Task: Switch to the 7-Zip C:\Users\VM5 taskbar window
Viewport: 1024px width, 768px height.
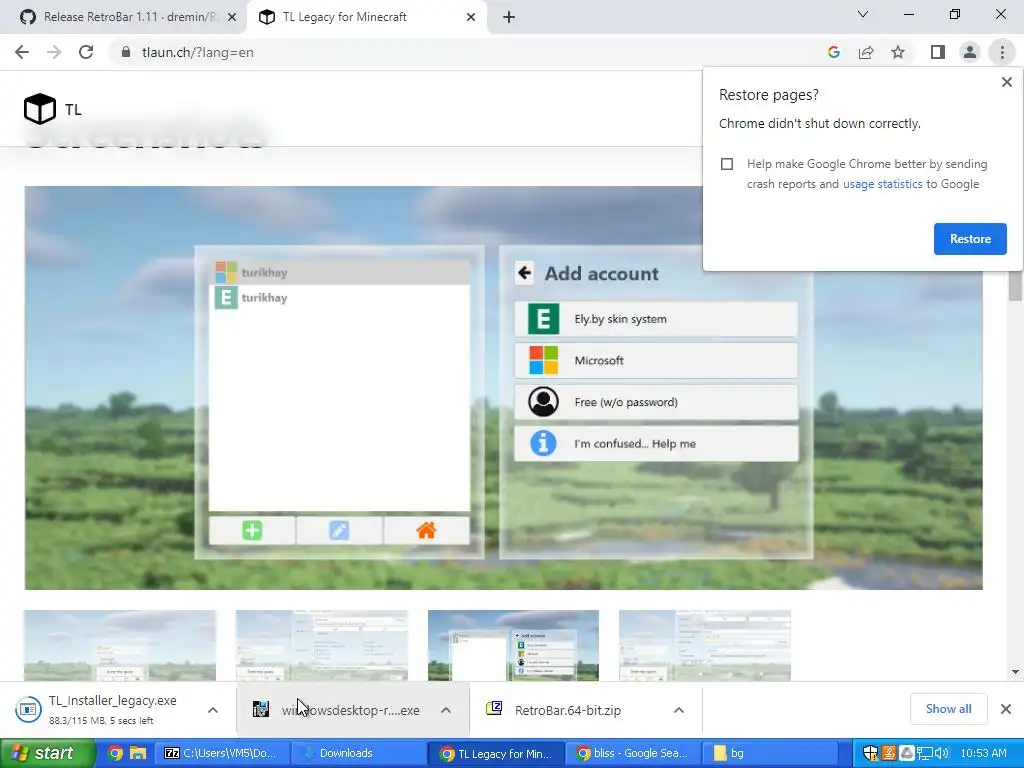Action: coord(222,754)
